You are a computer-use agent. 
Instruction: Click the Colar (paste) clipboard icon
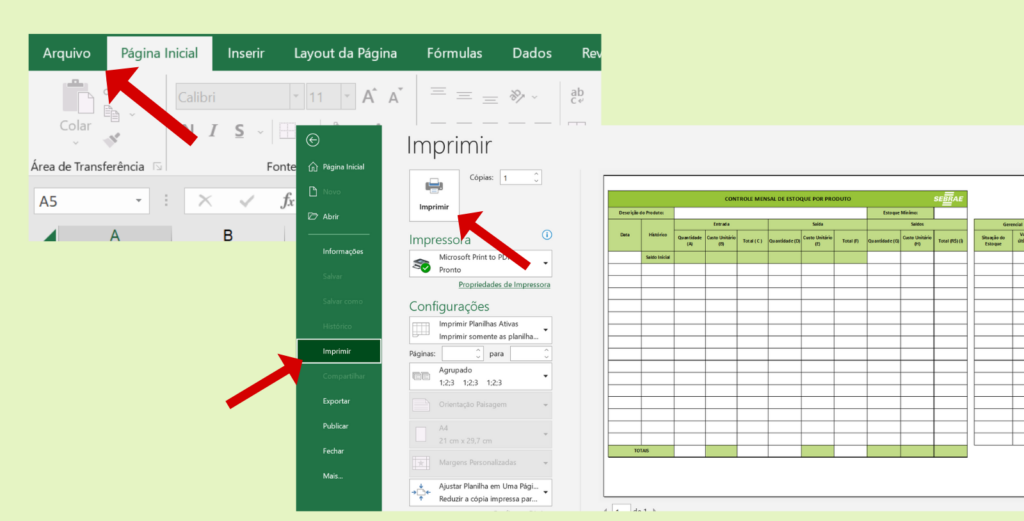tap(78, 97)
